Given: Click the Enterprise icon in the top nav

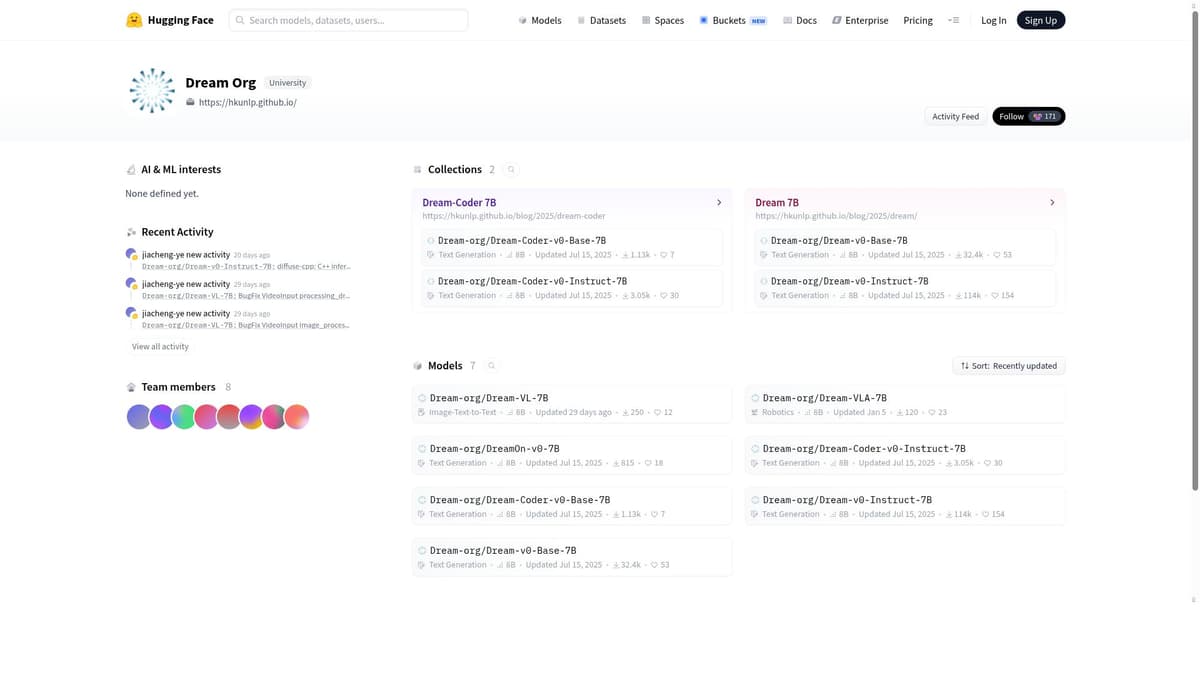Looking at the screenshot, I should pyautogui.click(x=837, y=20).
